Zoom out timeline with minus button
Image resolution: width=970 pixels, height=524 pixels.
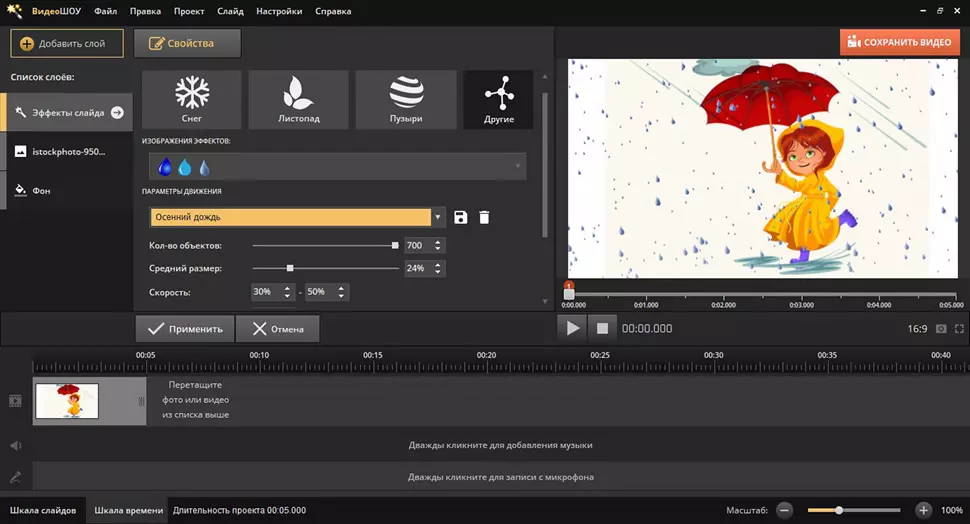(x=784, y=510)
